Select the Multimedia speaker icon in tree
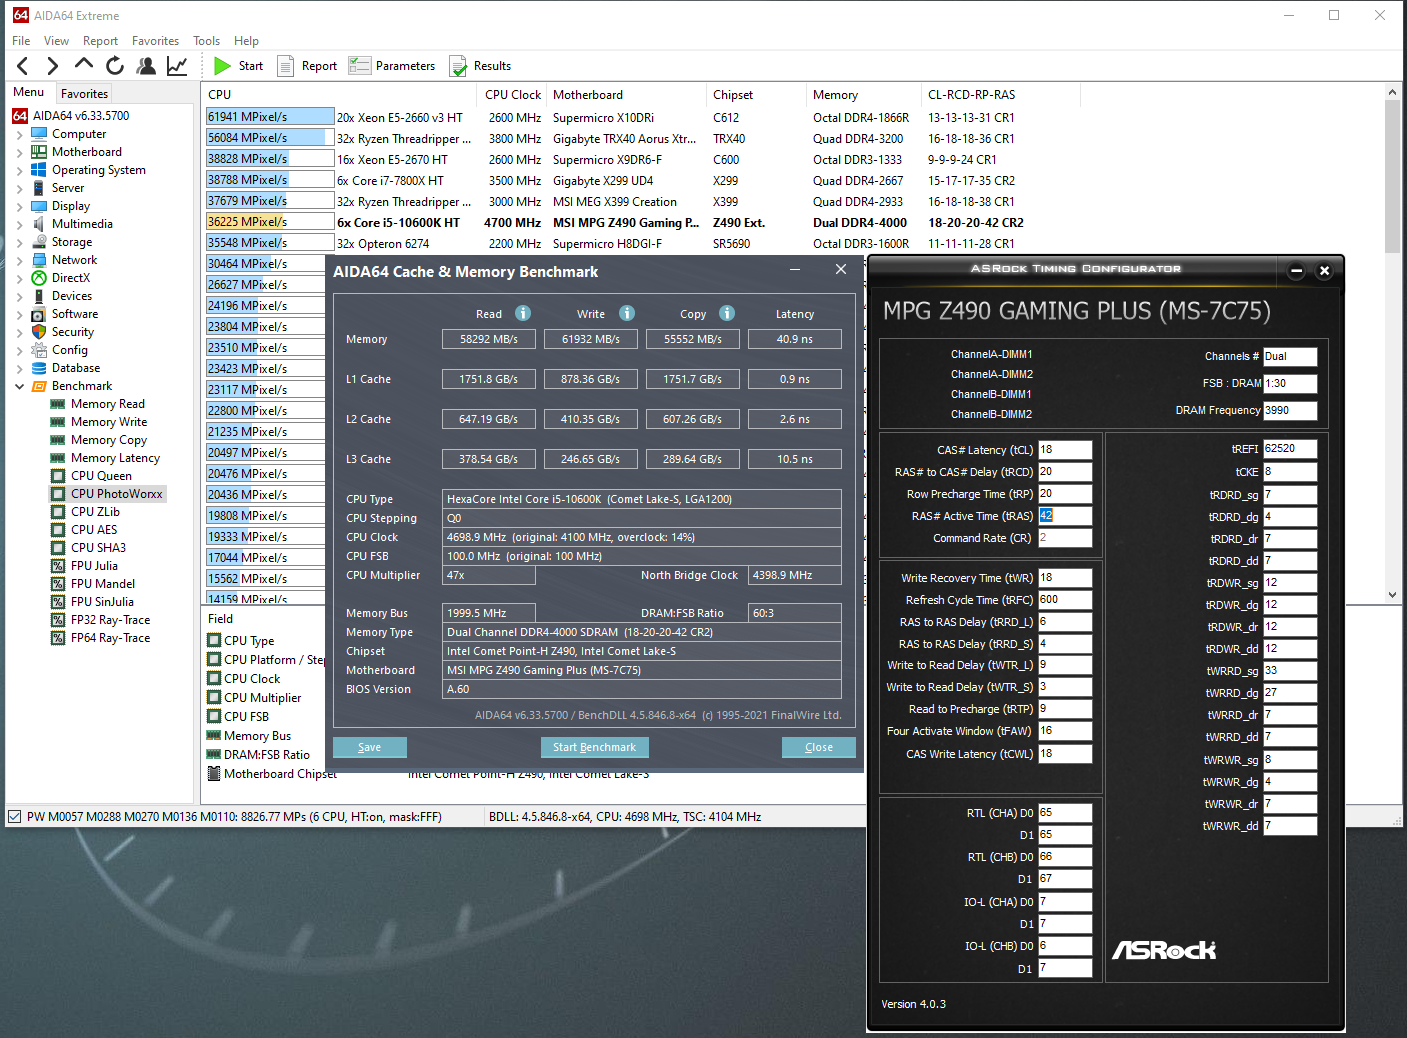The image size is (1407, 1038). 39,224
